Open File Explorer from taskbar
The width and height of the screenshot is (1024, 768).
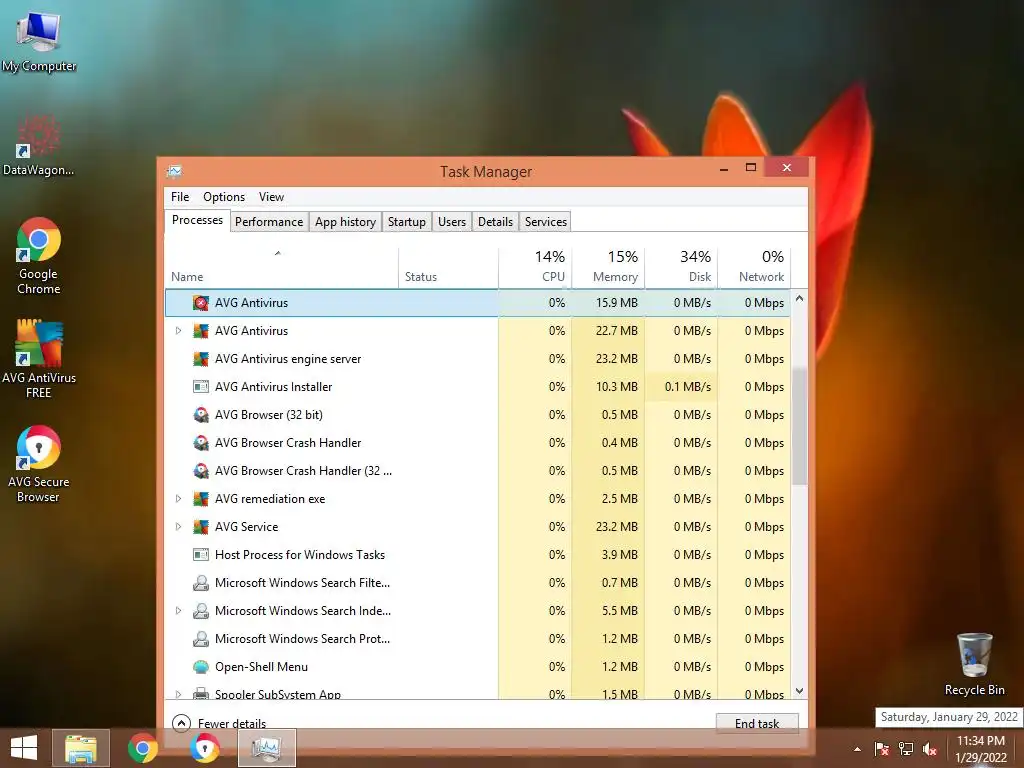pos(81,748)
